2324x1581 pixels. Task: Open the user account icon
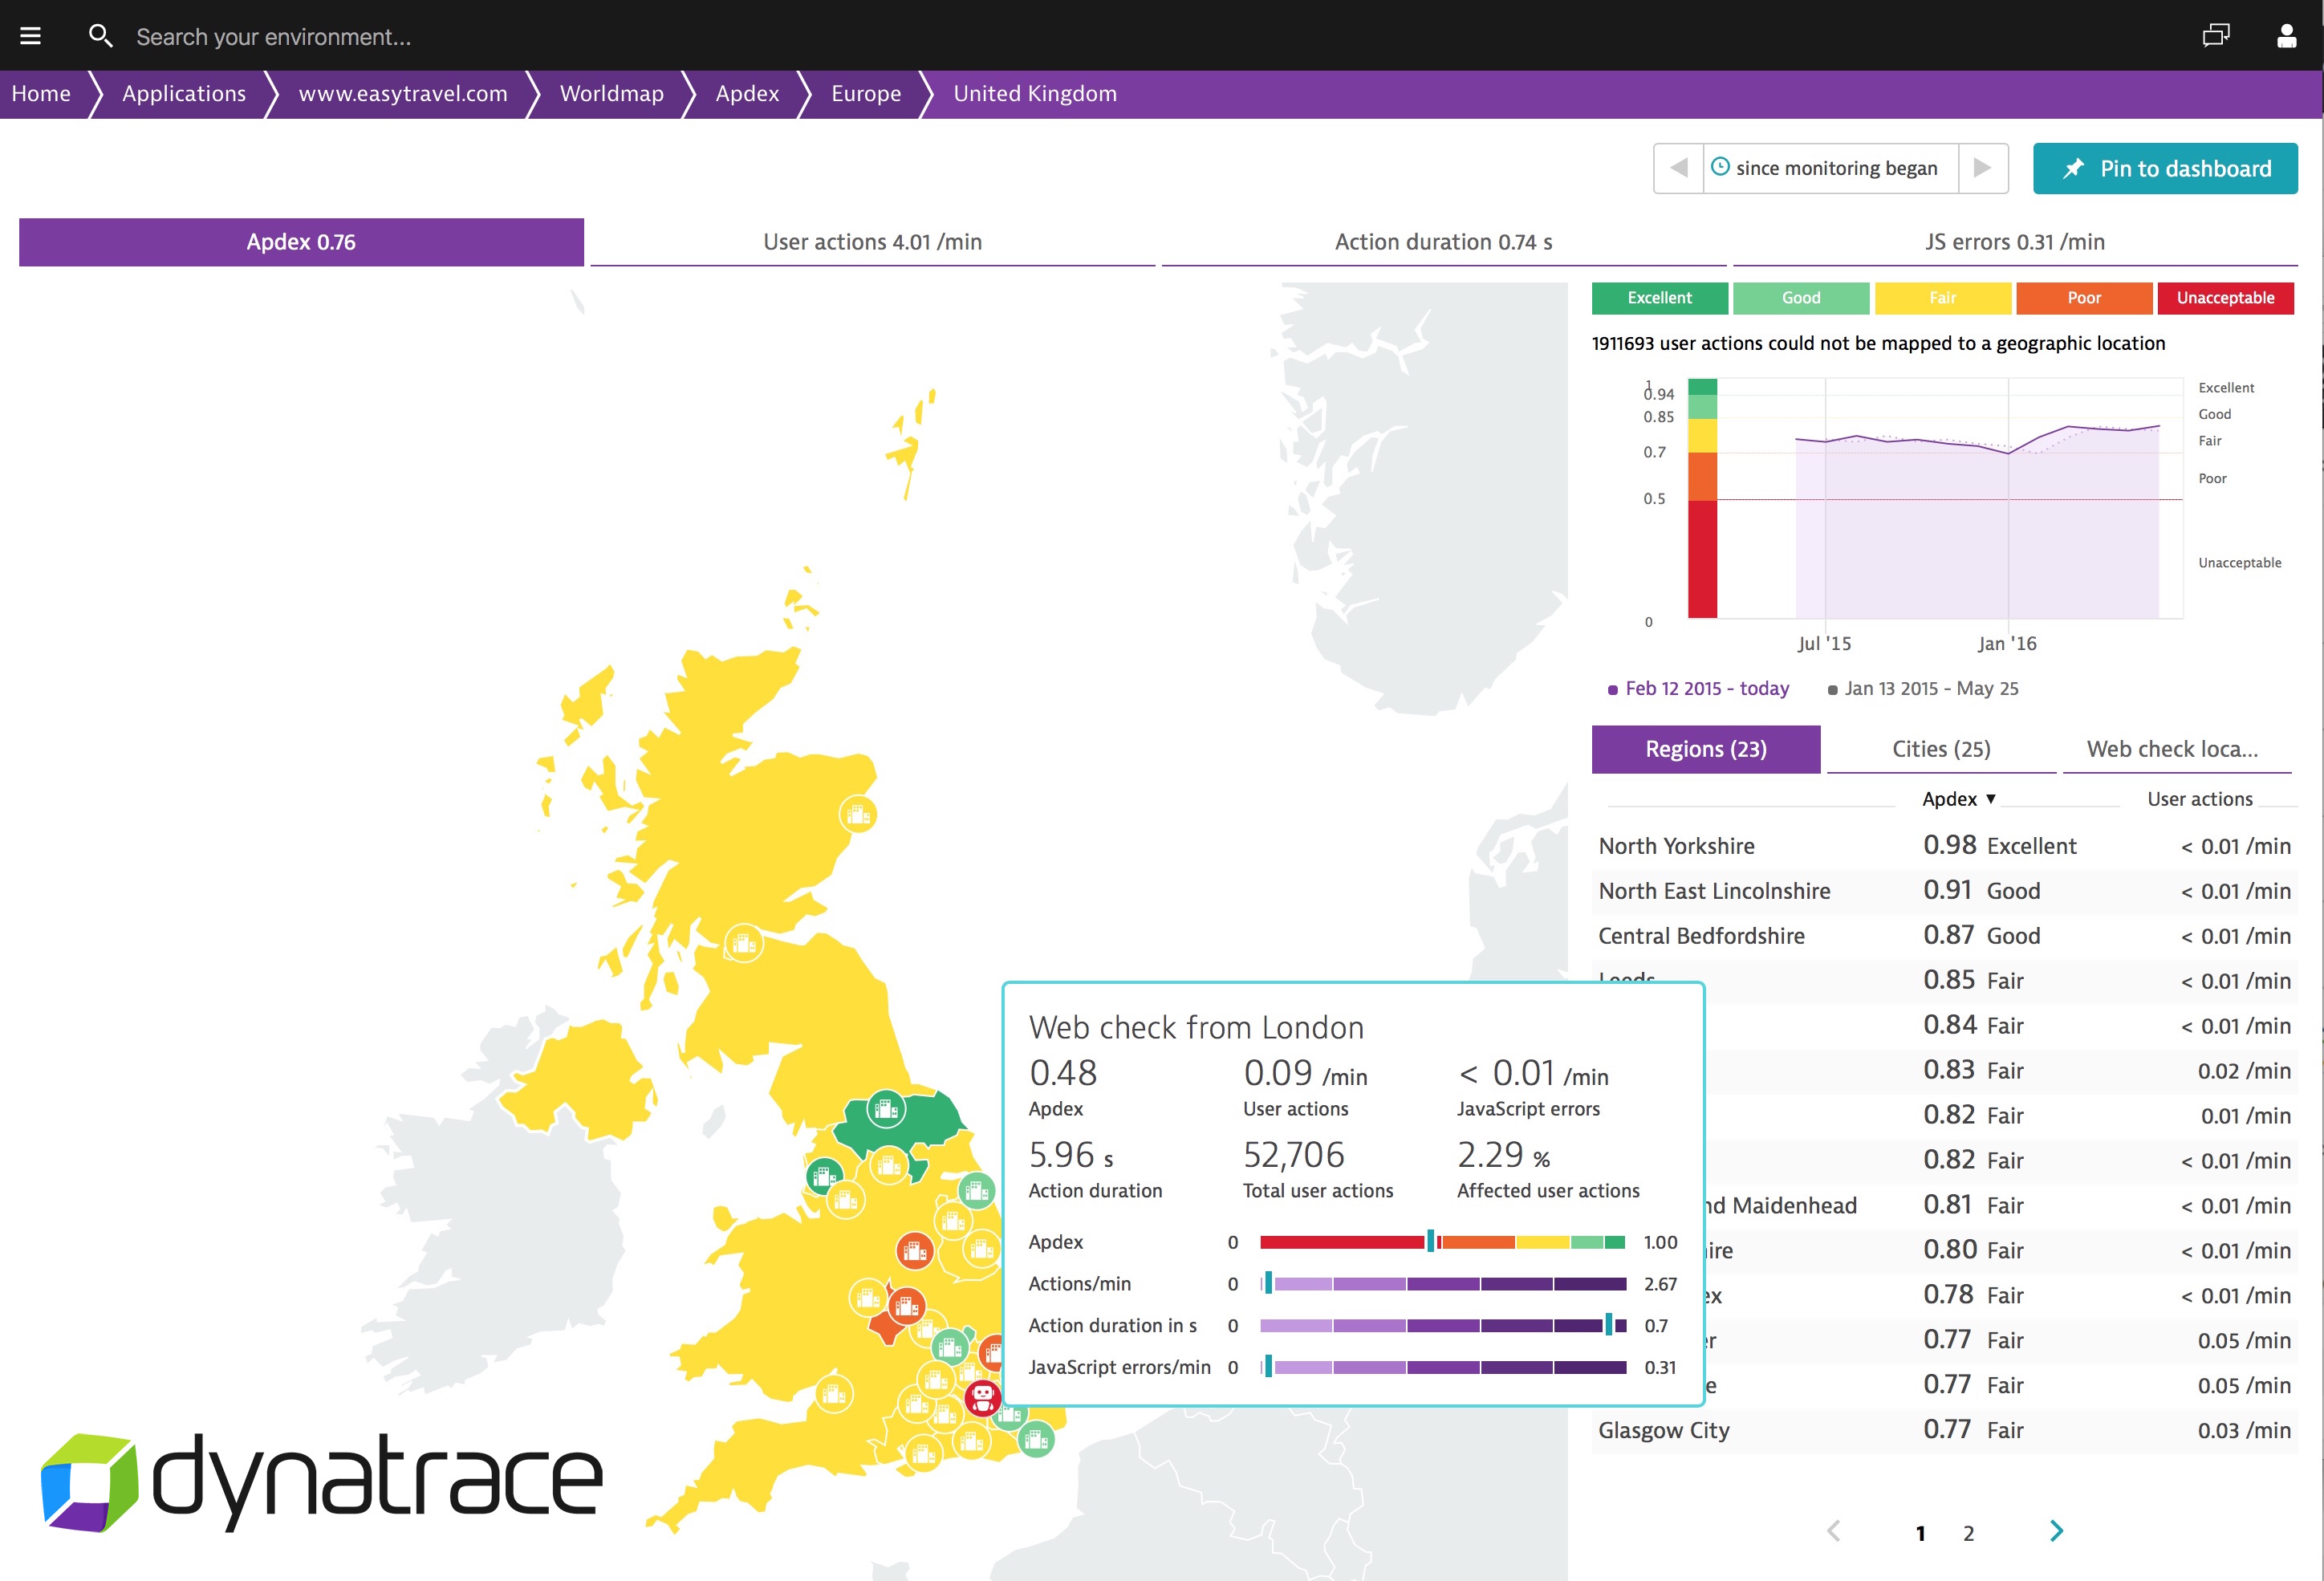pos(2286,36)
